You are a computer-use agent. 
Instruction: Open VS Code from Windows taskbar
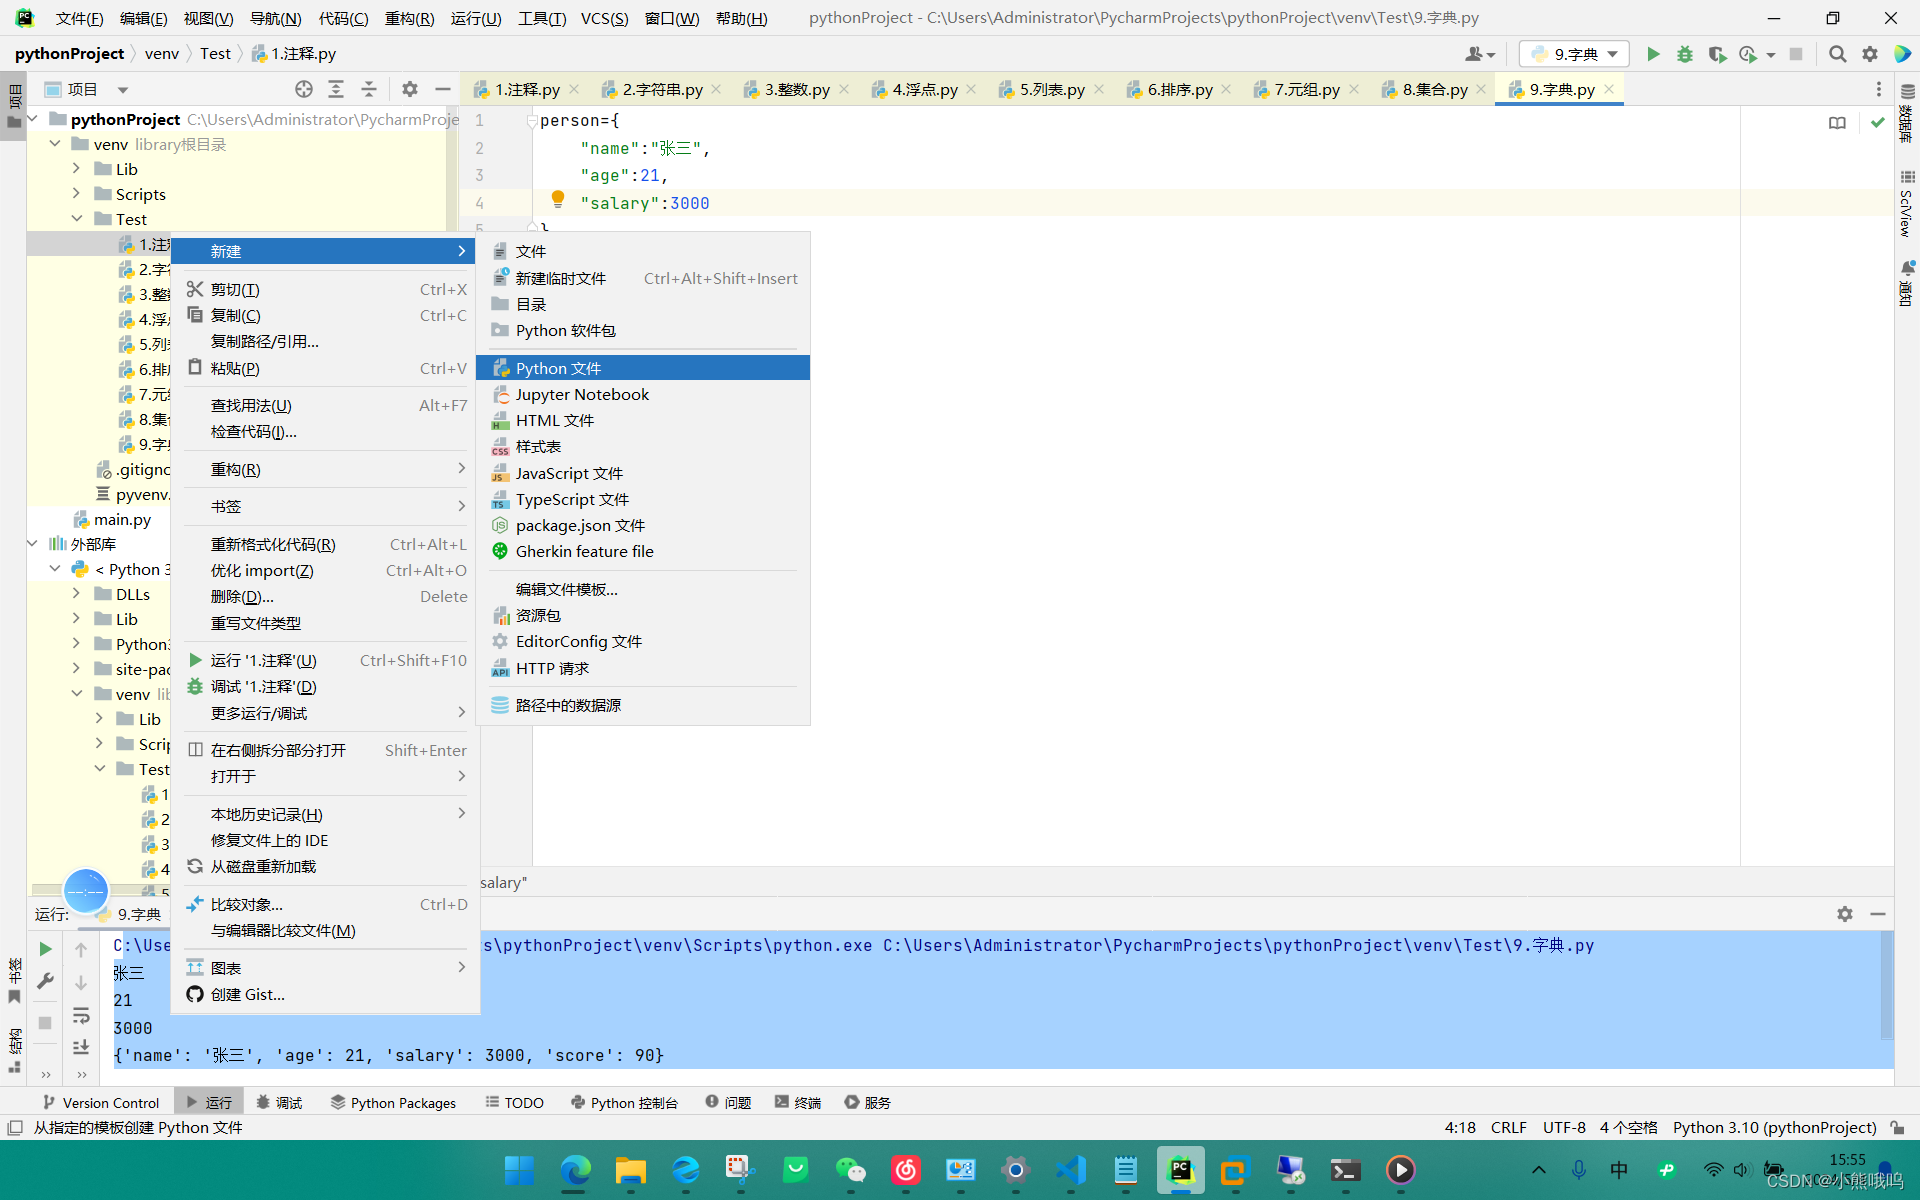[1070, 1170]
